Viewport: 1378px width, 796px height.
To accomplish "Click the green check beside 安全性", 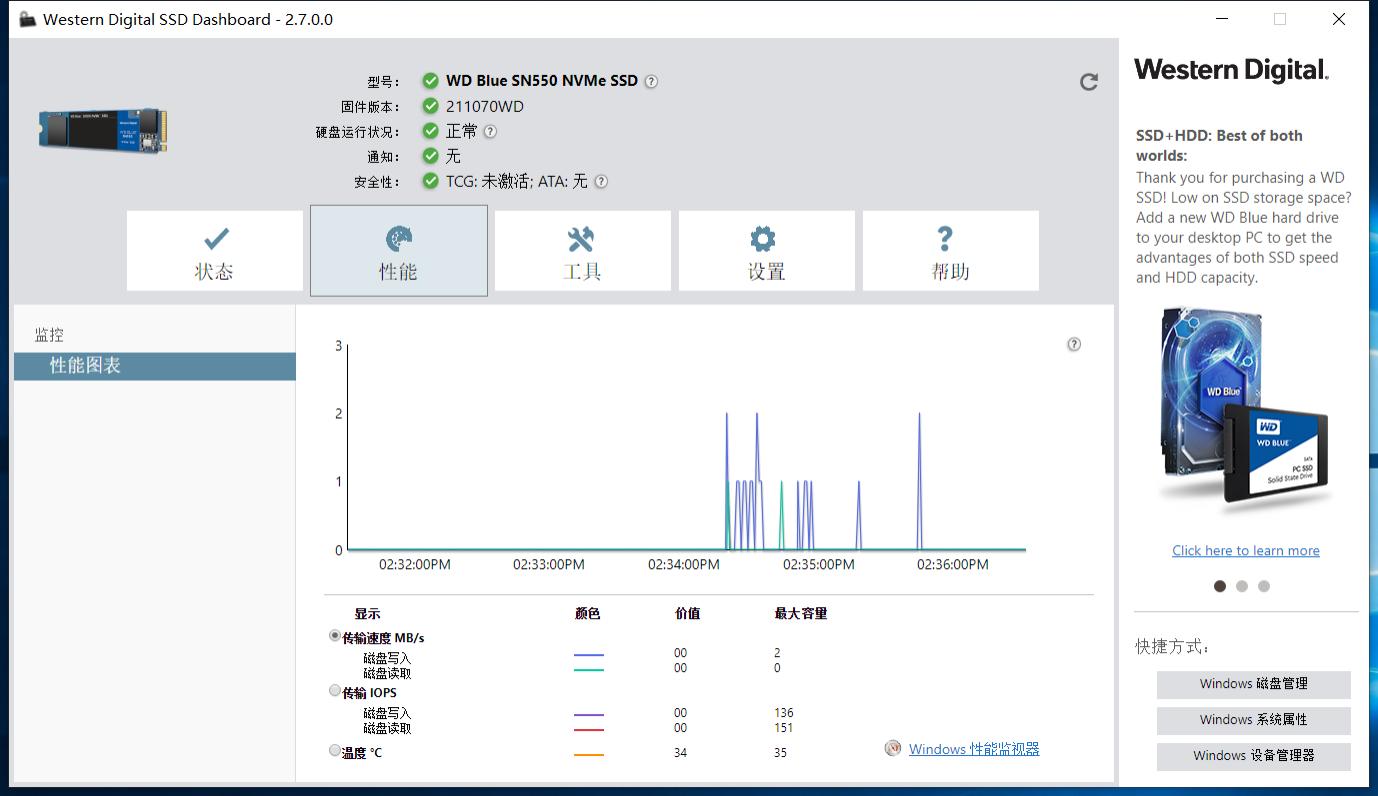I will (x=430, y=181).
